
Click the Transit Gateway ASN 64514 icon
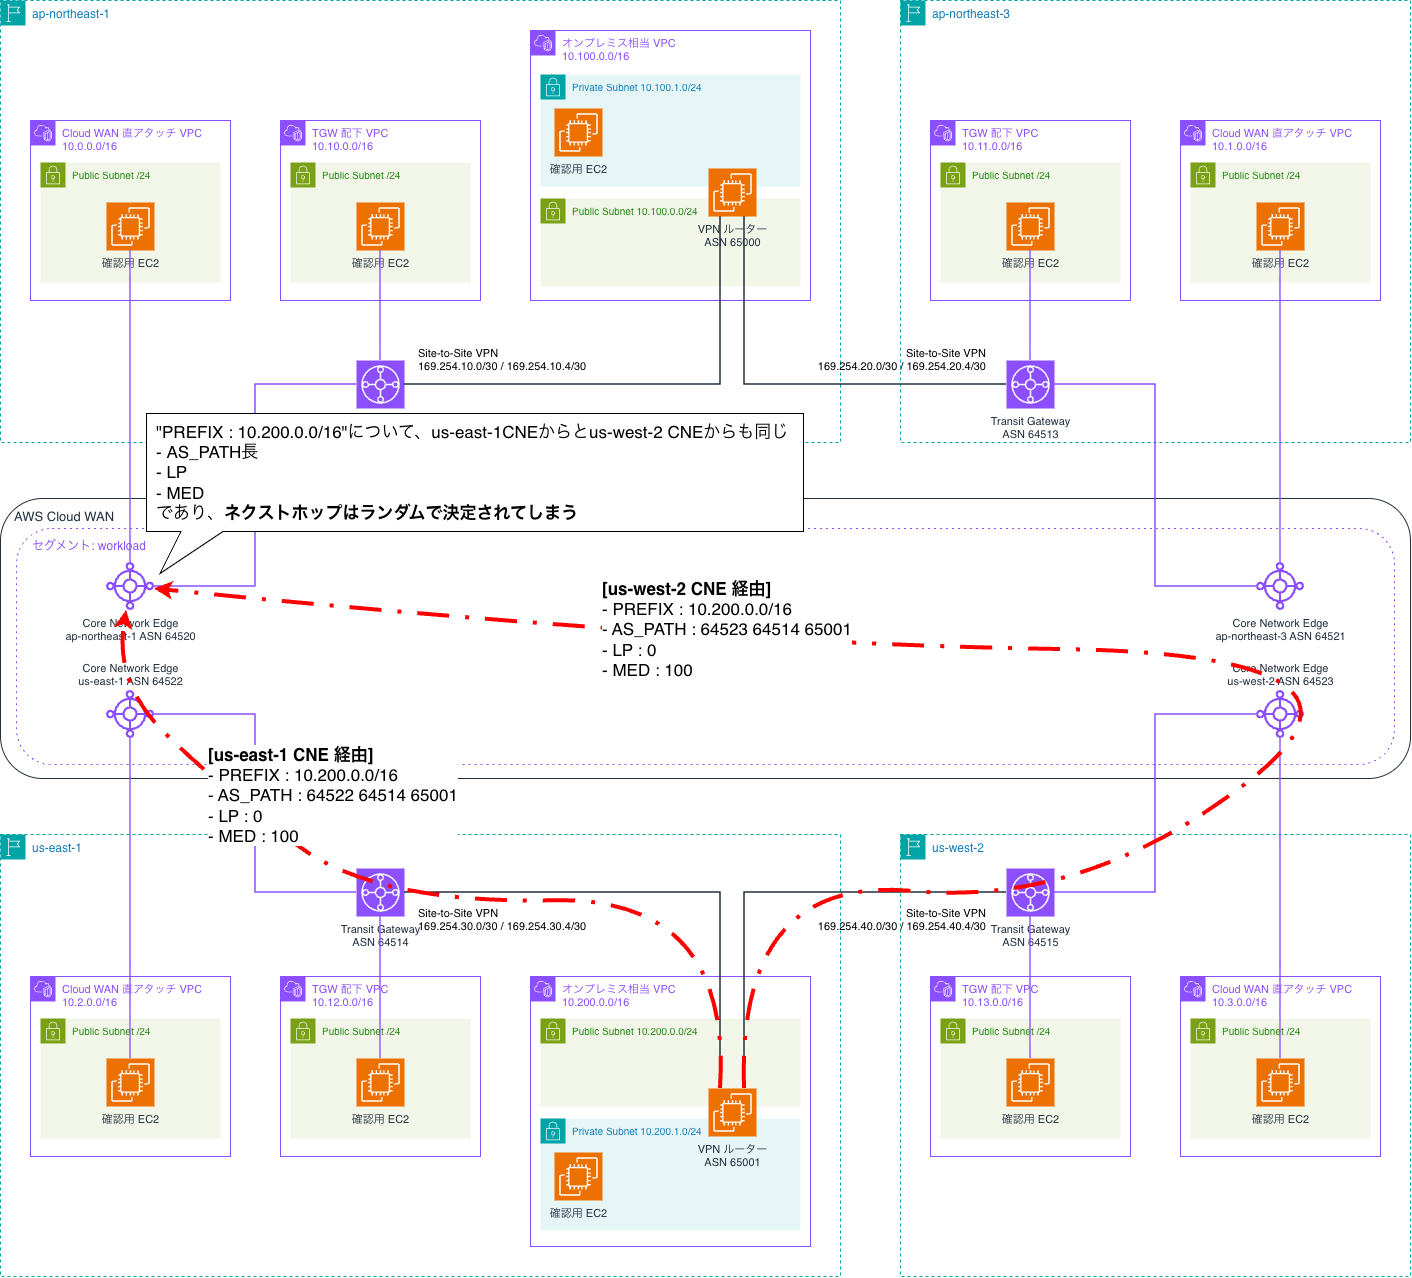tap(380, 892)
